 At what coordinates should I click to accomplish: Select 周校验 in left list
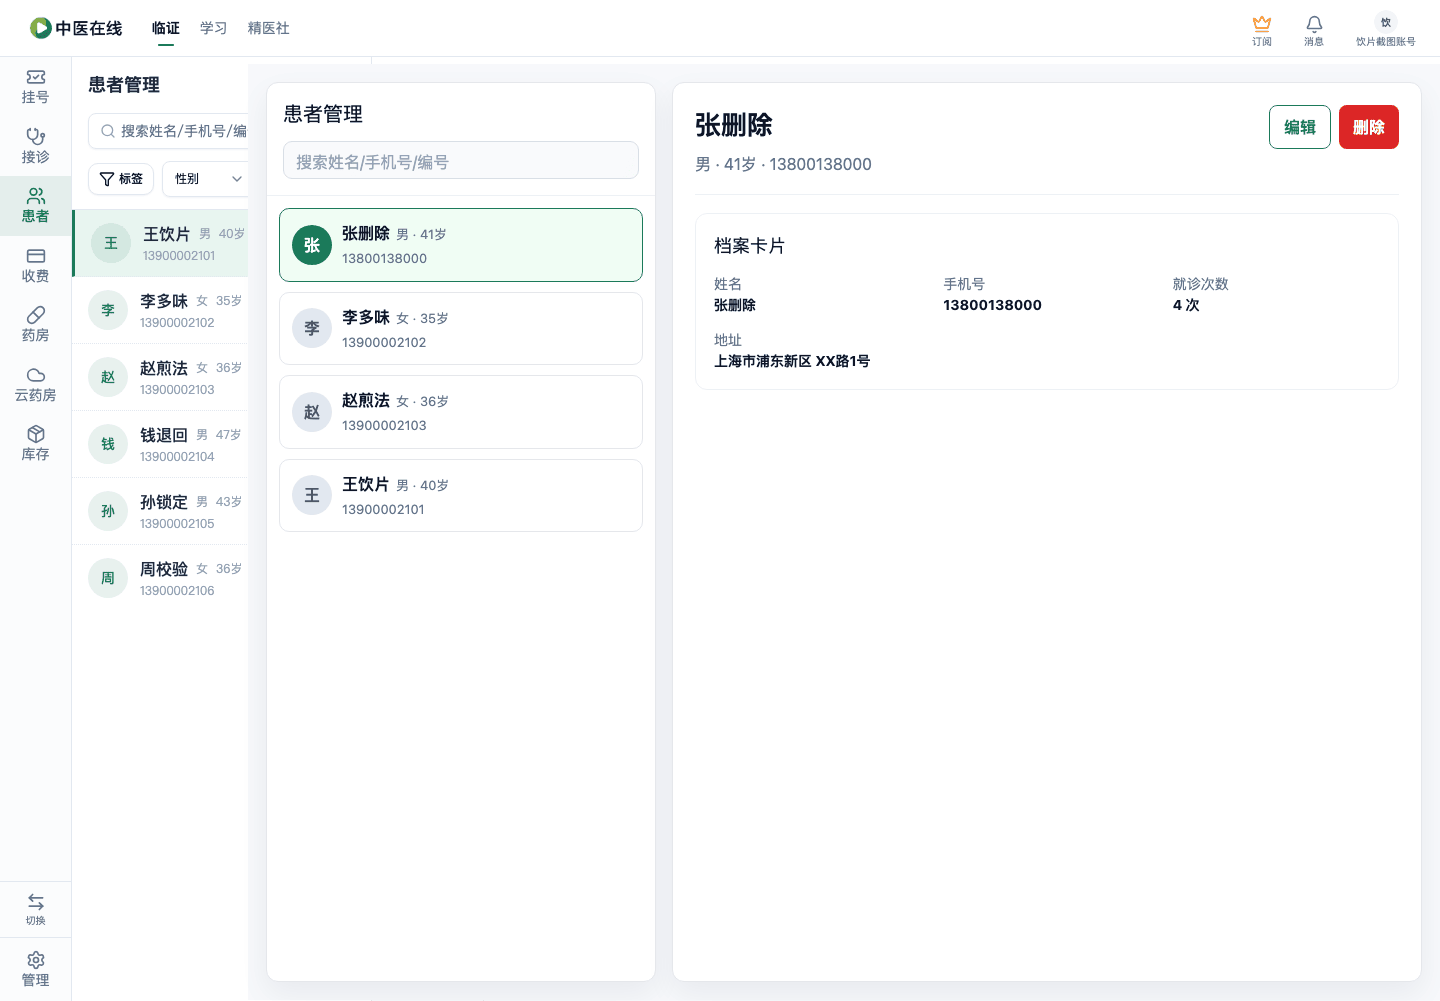160,578
